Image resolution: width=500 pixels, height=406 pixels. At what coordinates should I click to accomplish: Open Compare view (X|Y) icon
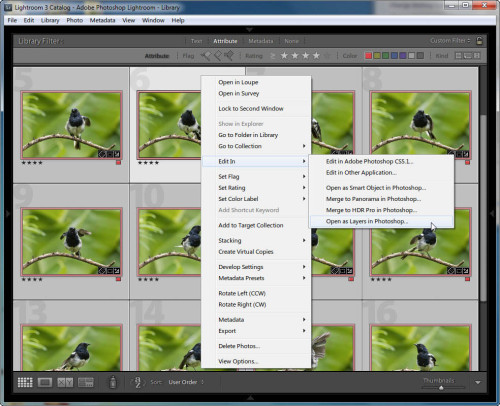(65, 382)
